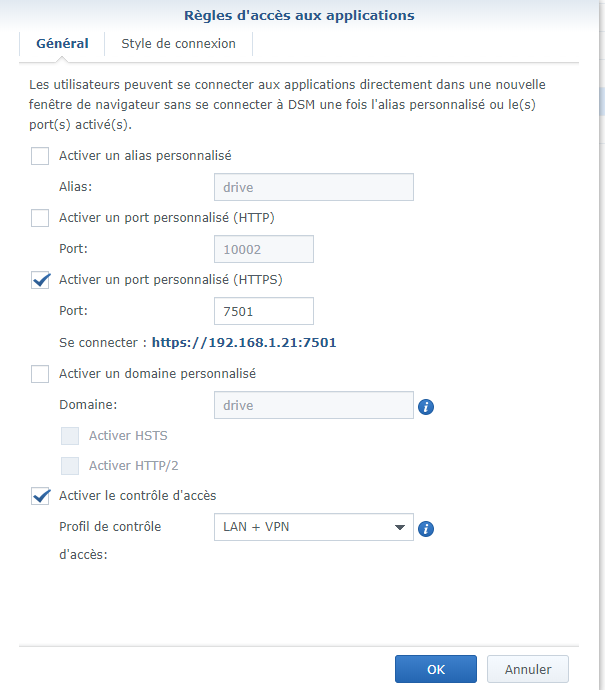The height and width of the screenshot is (690, 605).
Task: Click the dropdown arrow of access profile
Action: (399, 527)
